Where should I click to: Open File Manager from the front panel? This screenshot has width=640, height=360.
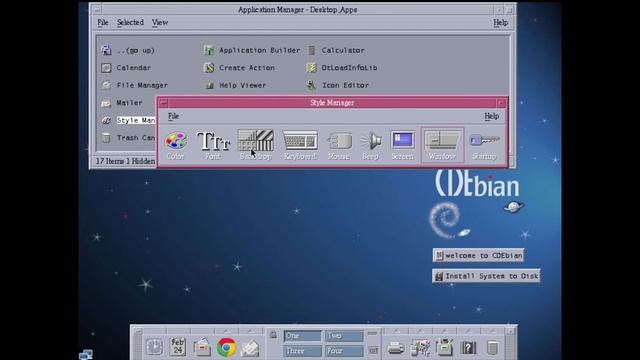[202, 347]
